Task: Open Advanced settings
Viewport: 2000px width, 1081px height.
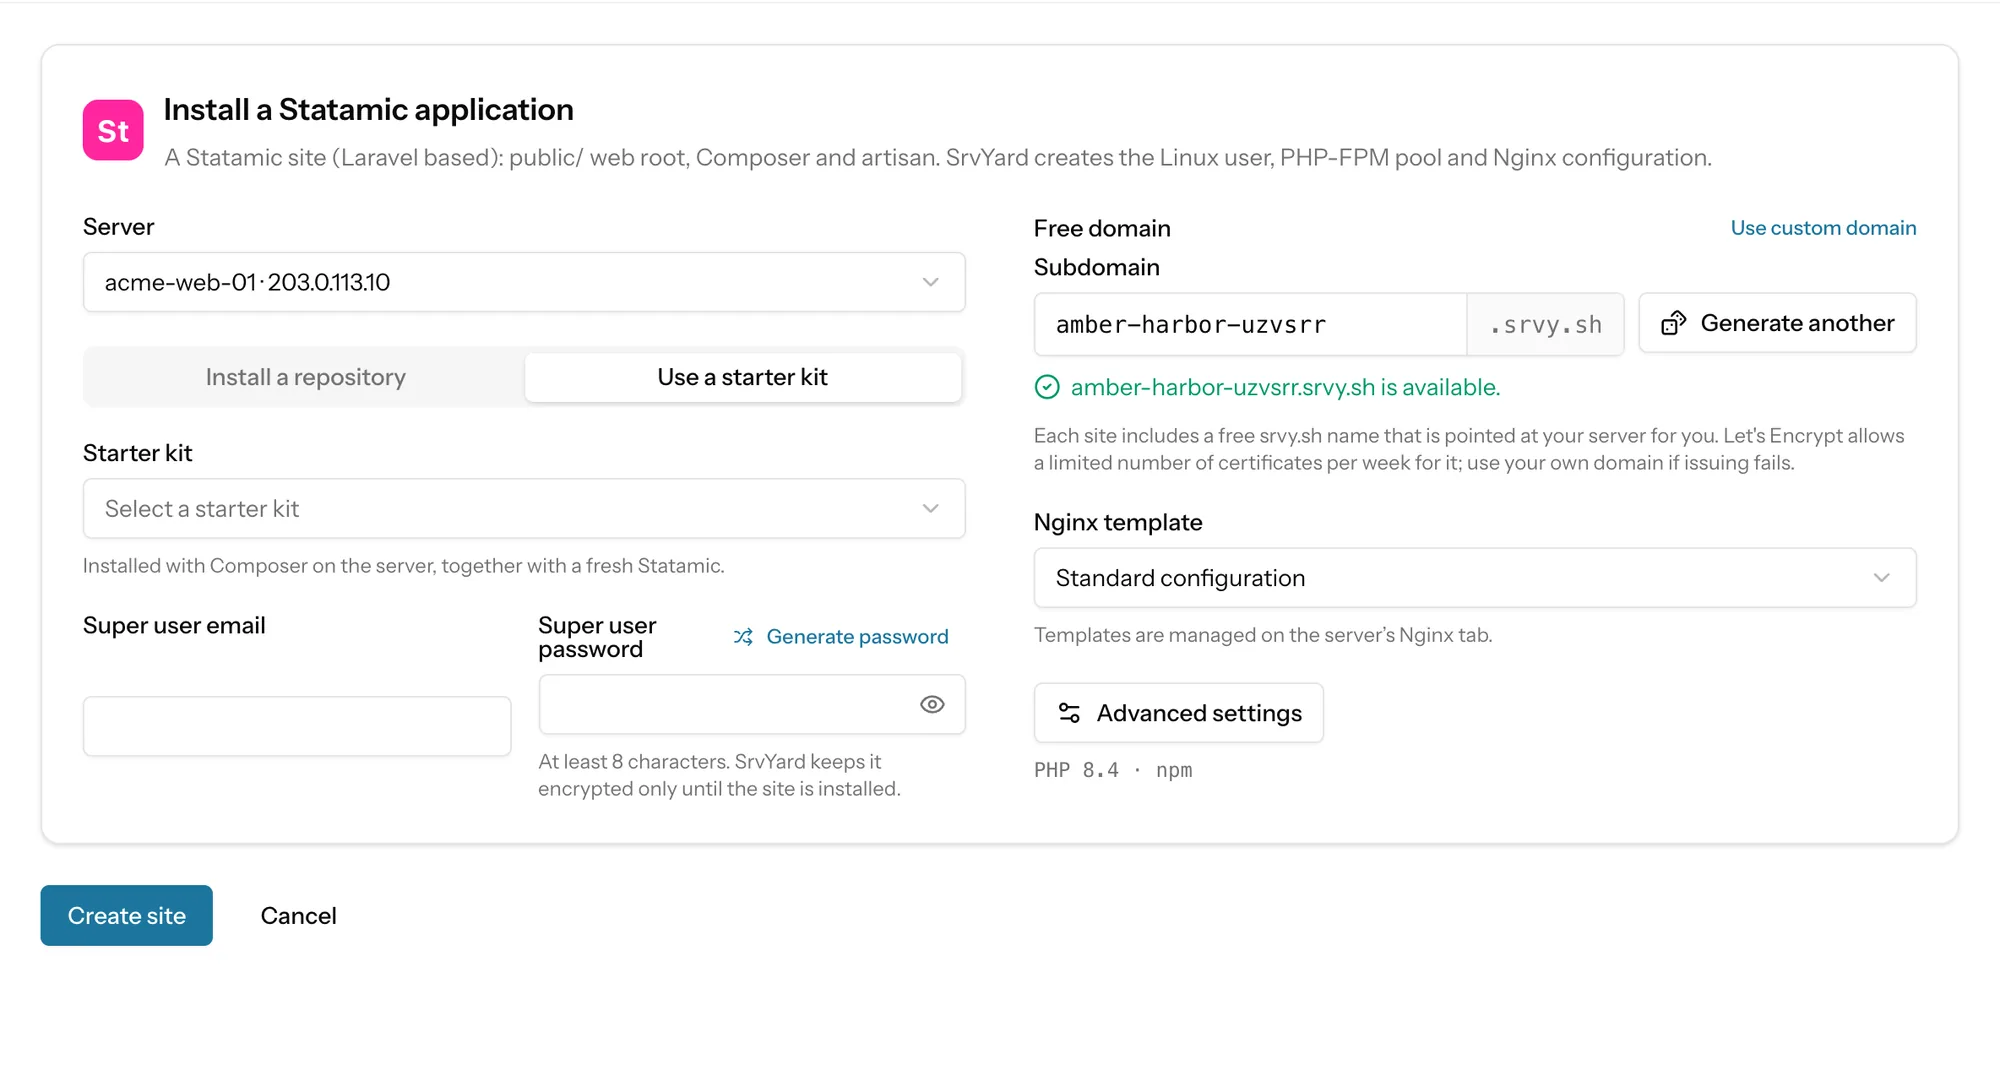Action: [x=1179, y=713]
